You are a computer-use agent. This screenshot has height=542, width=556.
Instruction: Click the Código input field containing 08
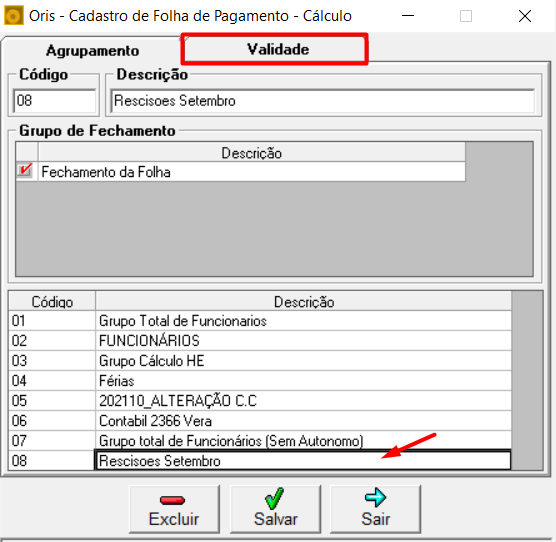(x=54, y=101)
